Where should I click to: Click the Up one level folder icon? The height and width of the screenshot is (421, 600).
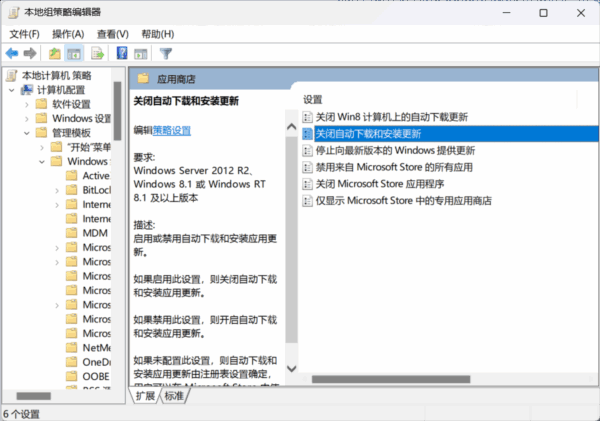click(x=54, y=53)
